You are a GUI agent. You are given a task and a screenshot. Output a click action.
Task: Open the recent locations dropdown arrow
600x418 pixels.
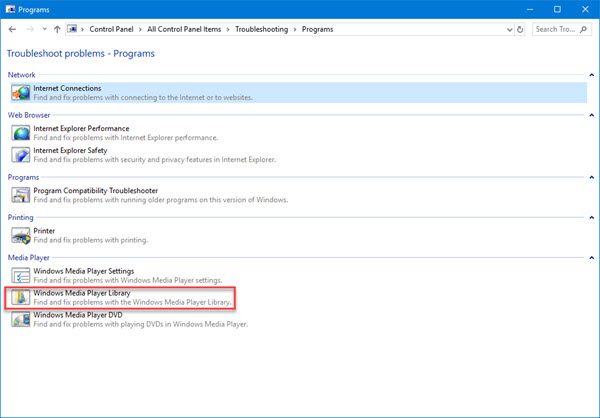pyautogui.click(x=44, y=29)
